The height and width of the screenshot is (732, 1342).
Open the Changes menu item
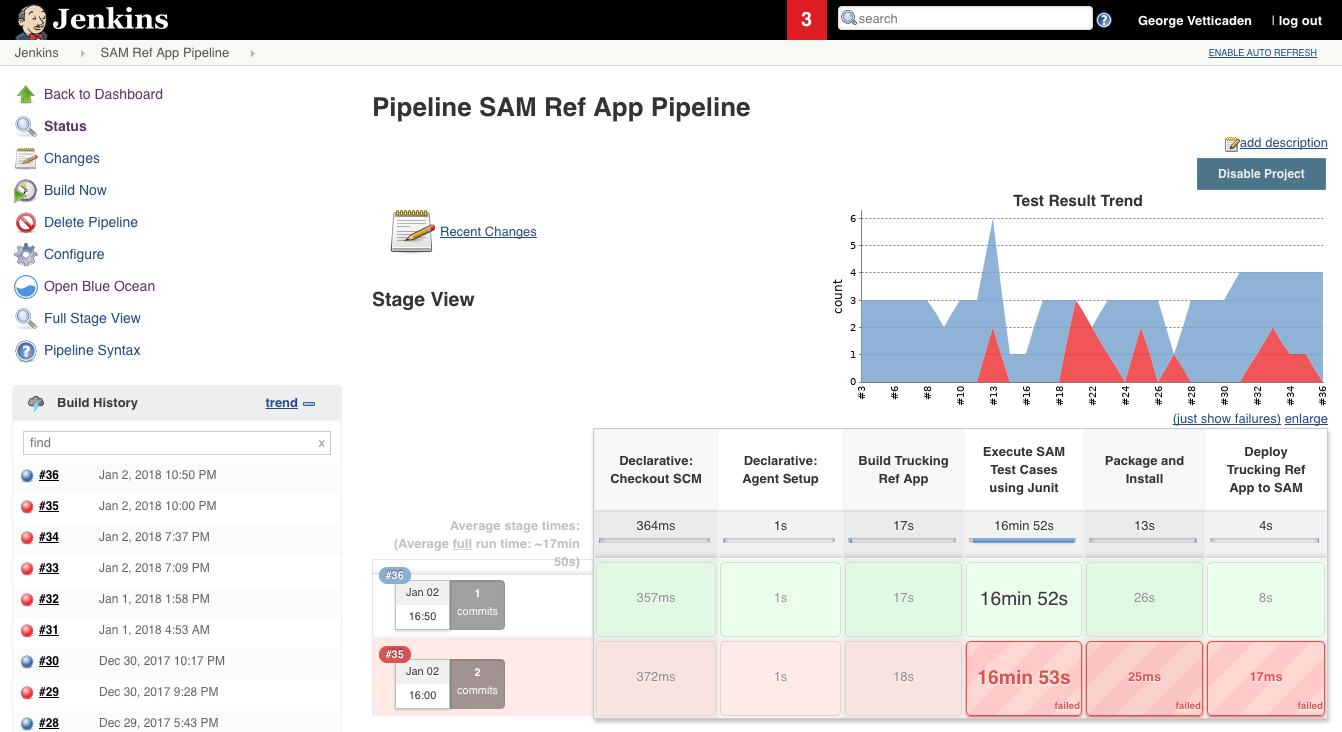(72, 158)
